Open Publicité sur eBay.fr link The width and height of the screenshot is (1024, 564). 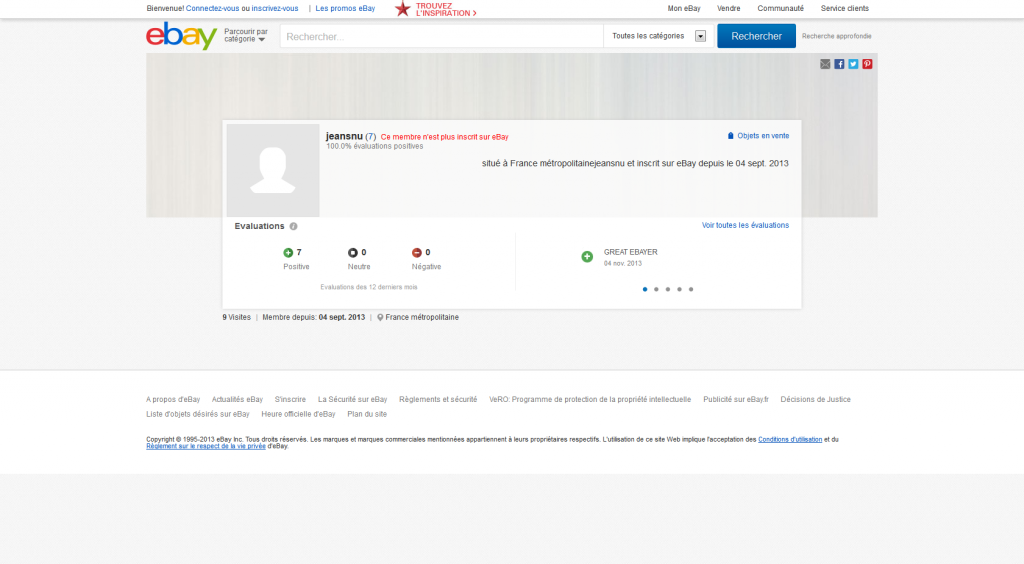(x=736, y=400)
